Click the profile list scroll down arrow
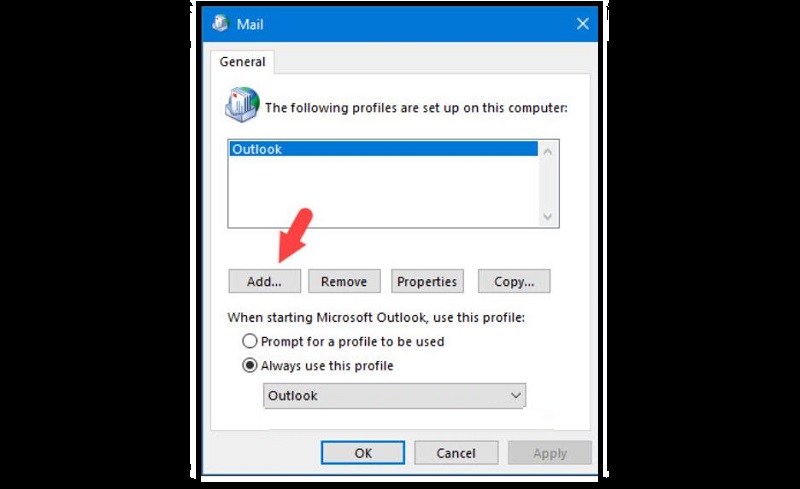 click(x=548, y=217)
